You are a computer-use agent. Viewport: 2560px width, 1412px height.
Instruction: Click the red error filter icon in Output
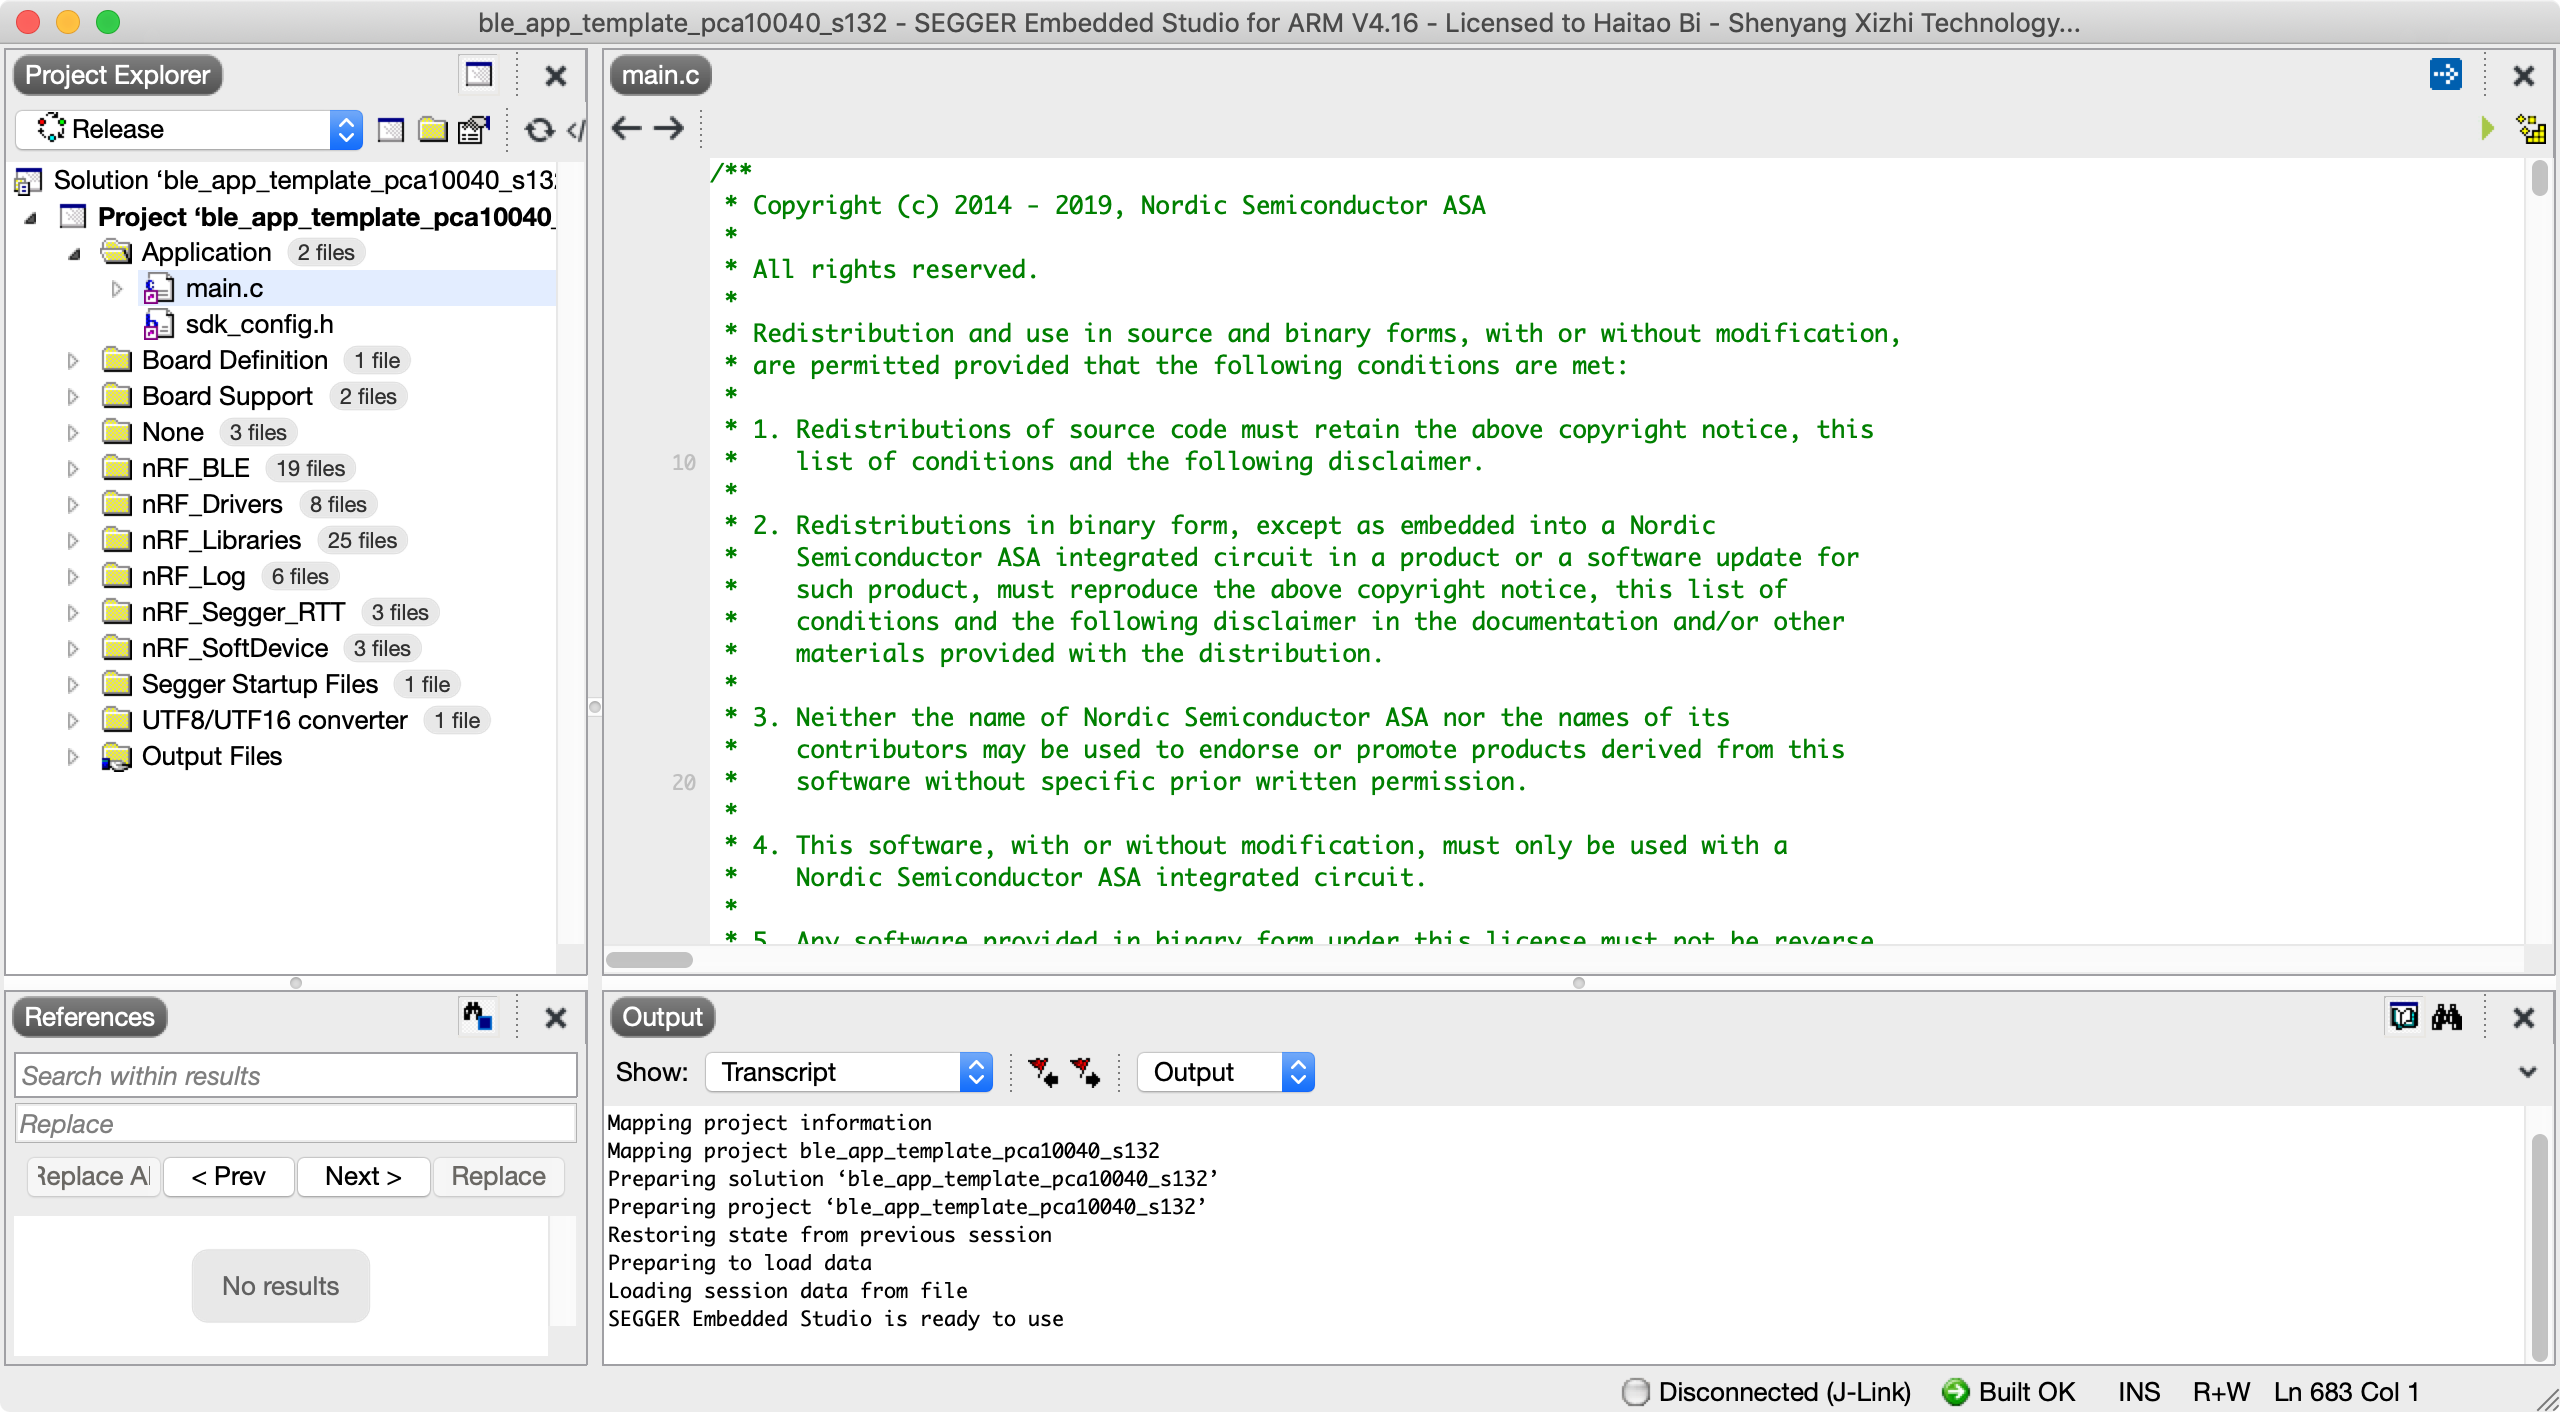point(1045,1071)
